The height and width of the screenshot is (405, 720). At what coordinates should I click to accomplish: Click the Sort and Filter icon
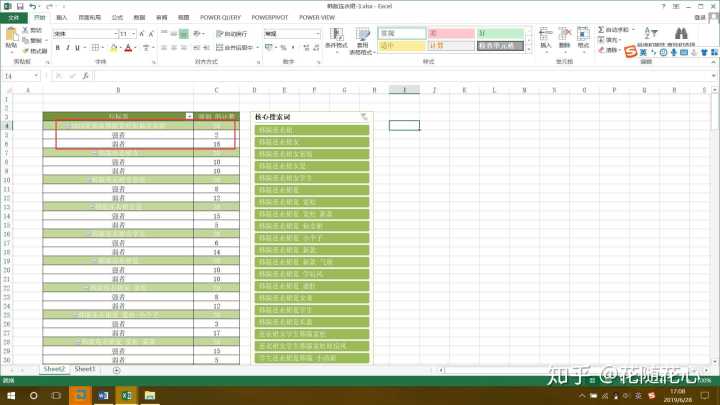650,36
